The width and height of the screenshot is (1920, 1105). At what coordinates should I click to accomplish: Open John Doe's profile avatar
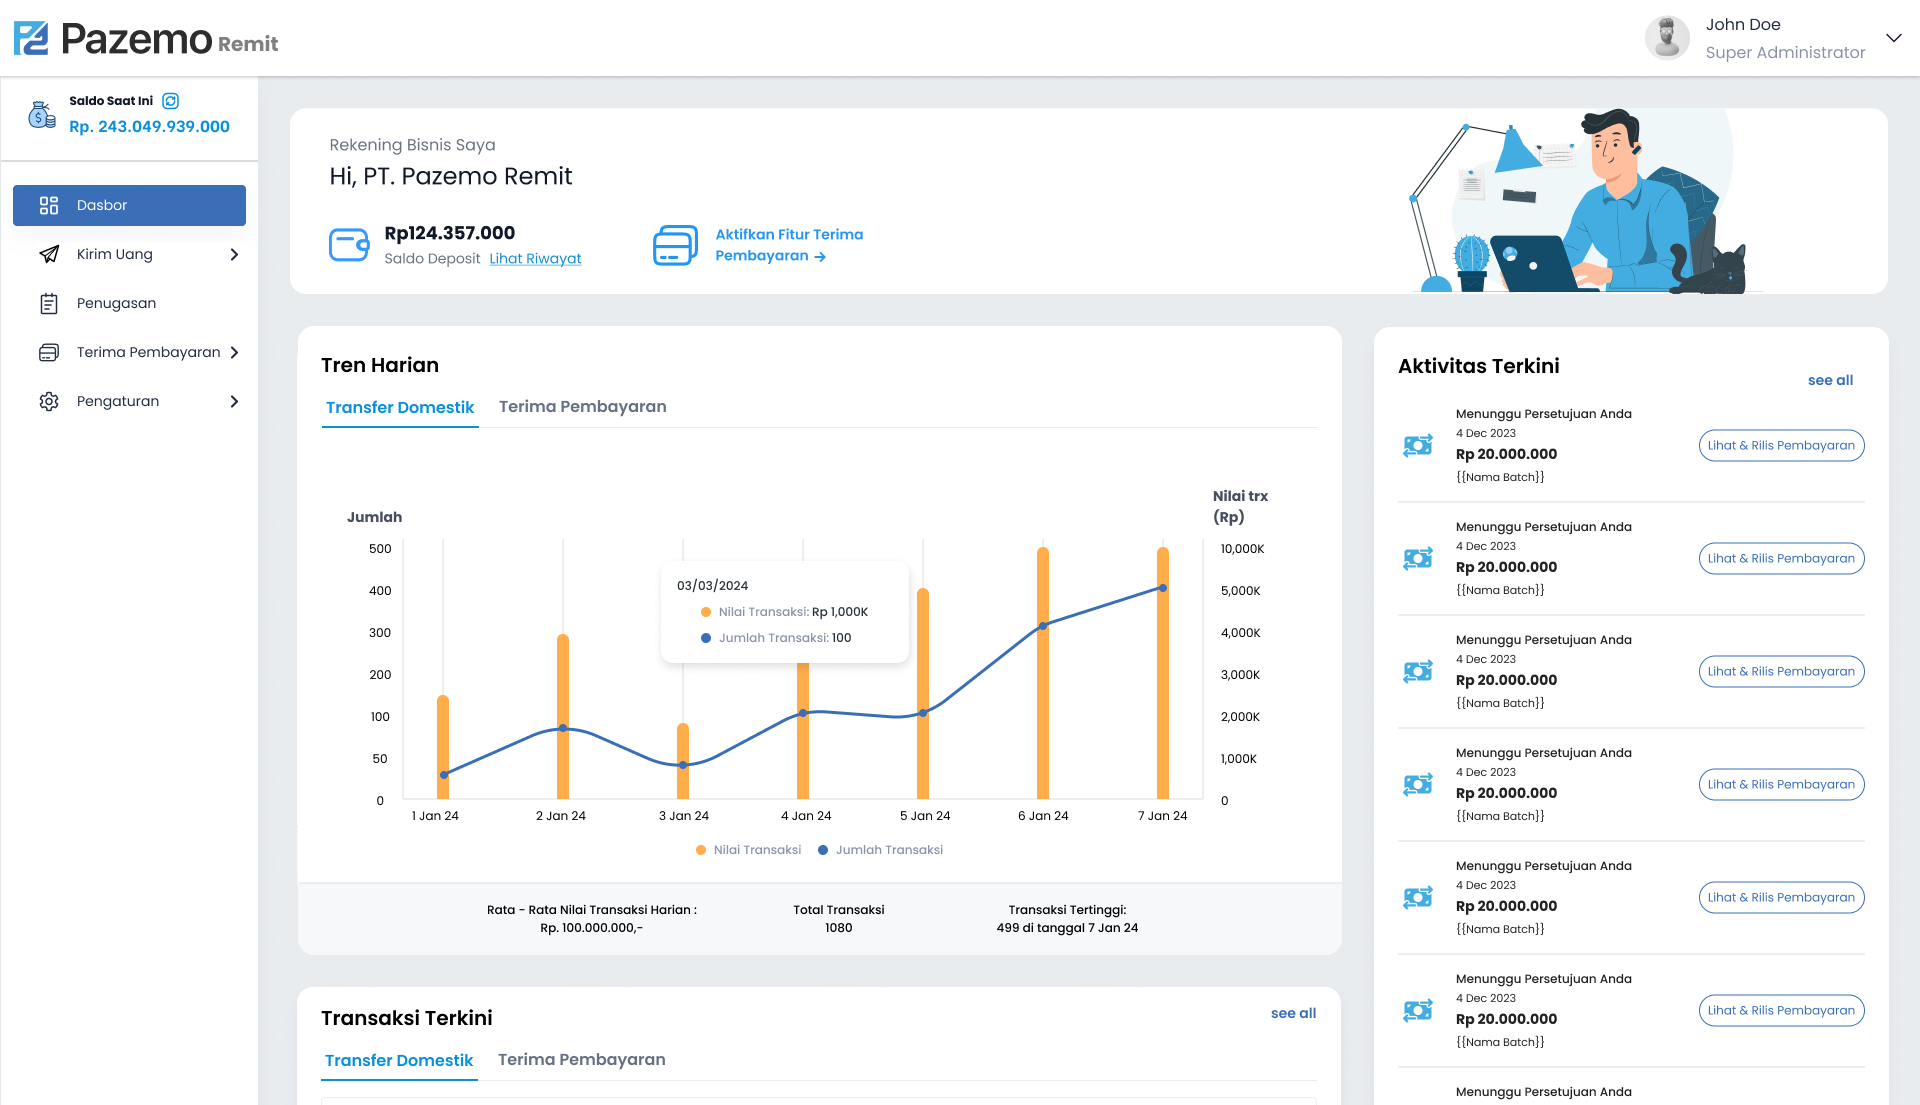1667,38
